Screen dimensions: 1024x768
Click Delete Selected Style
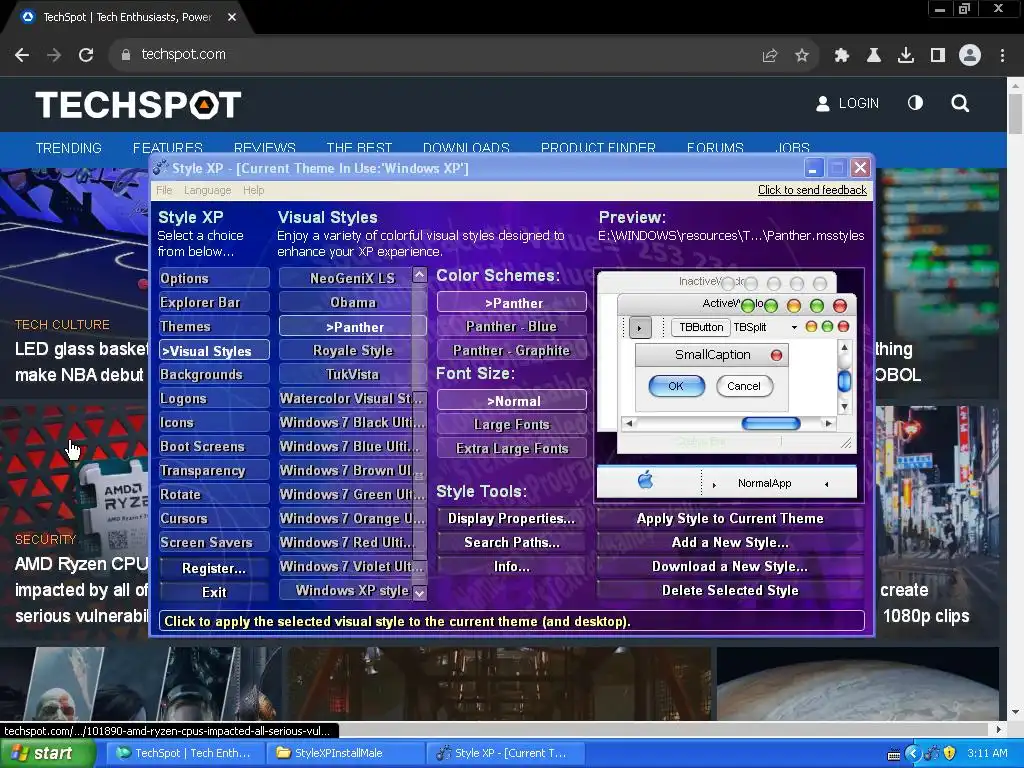click(x=730, y=590)
